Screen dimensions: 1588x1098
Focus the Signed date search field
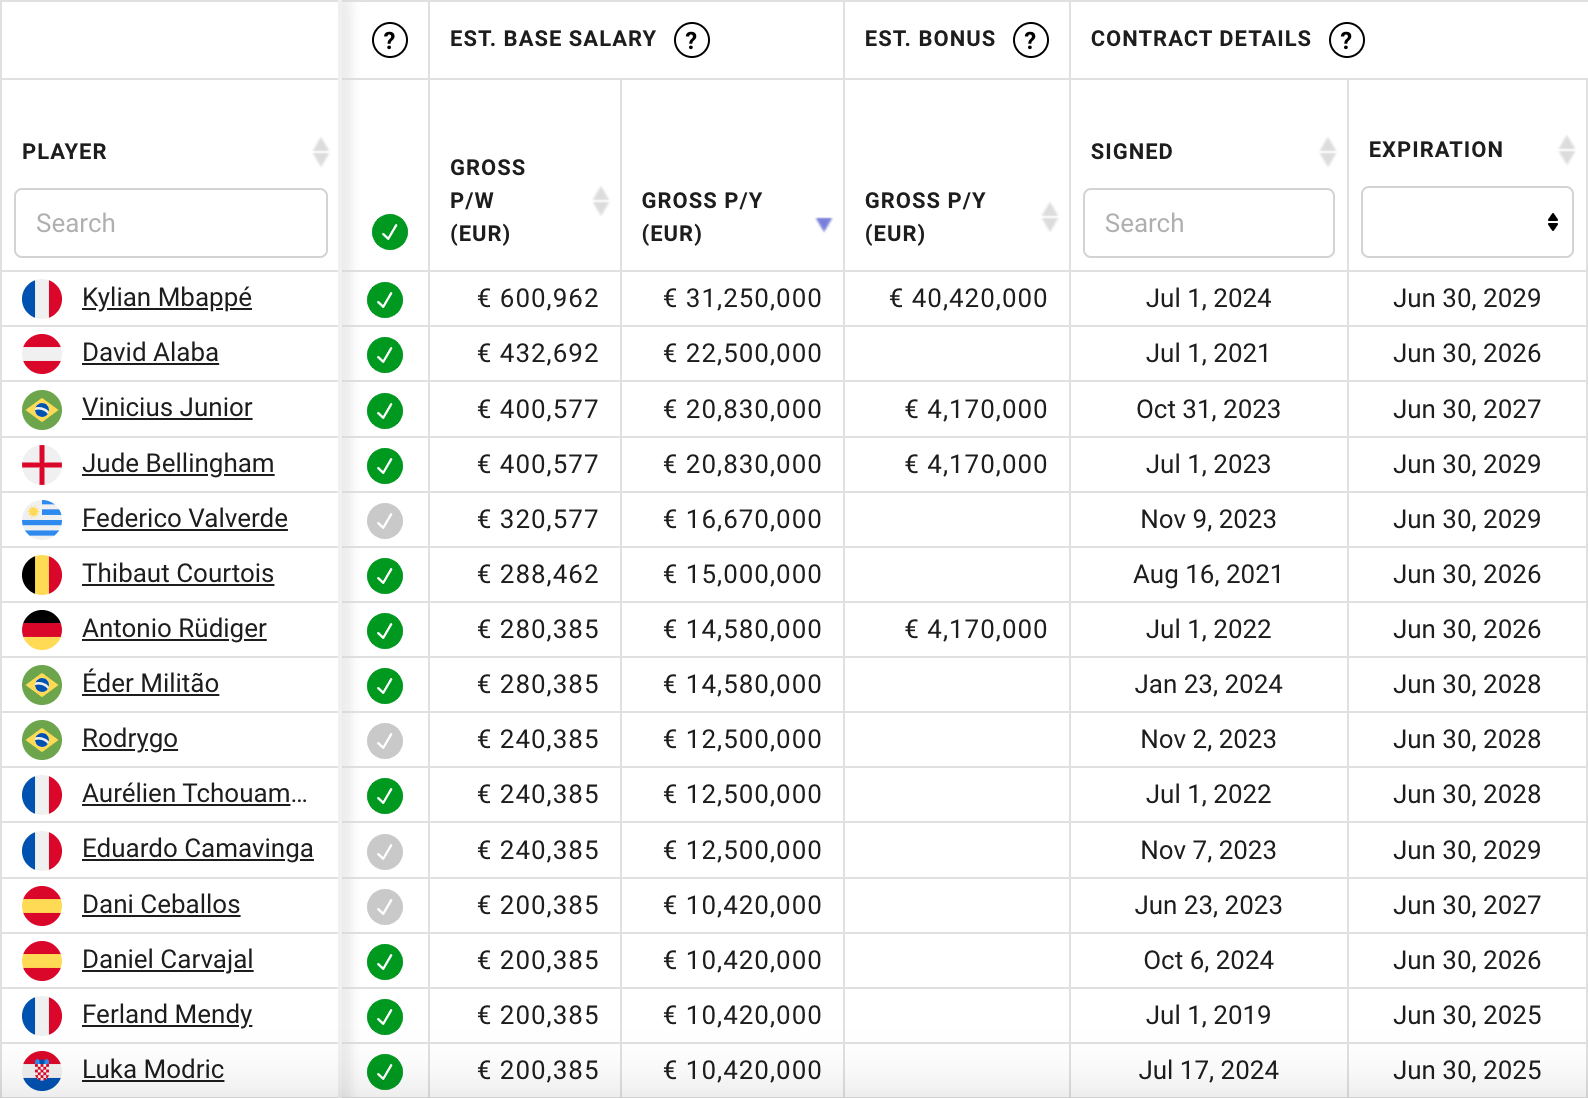(x=1209, y=223)
